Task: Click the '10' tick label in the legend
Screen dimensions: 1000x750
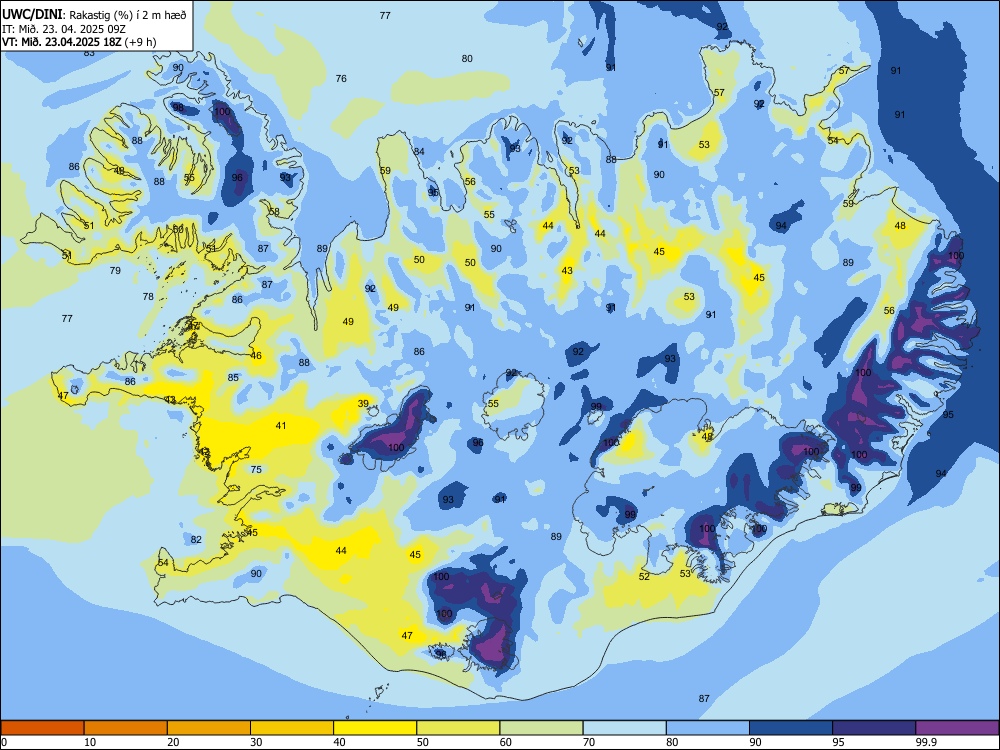Action: click(x=90, y=742)
